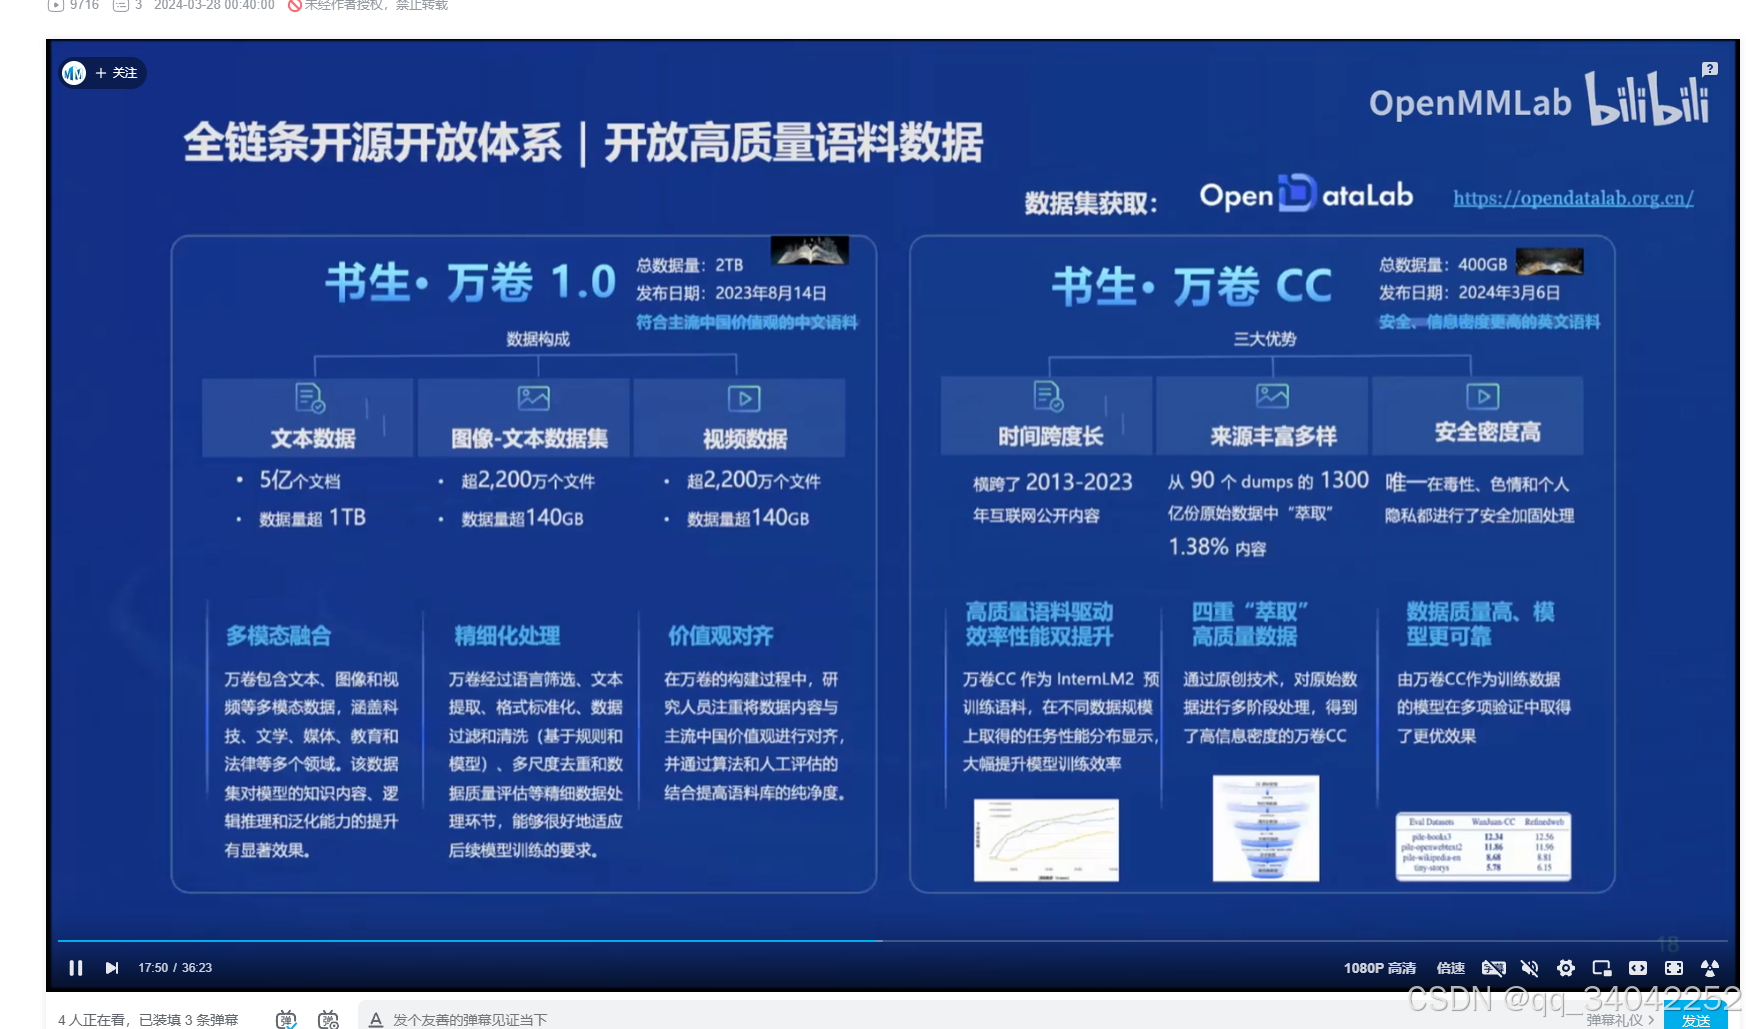Follow the uploader via + 关注

pyautogui.click(x=117, y=73)
